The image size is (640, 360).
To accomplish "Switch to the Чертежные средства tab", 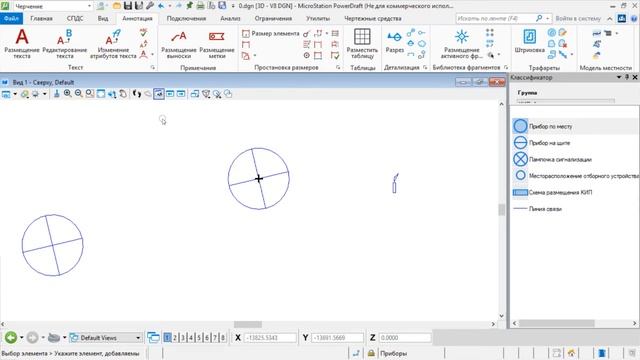I will coord(373,18).
